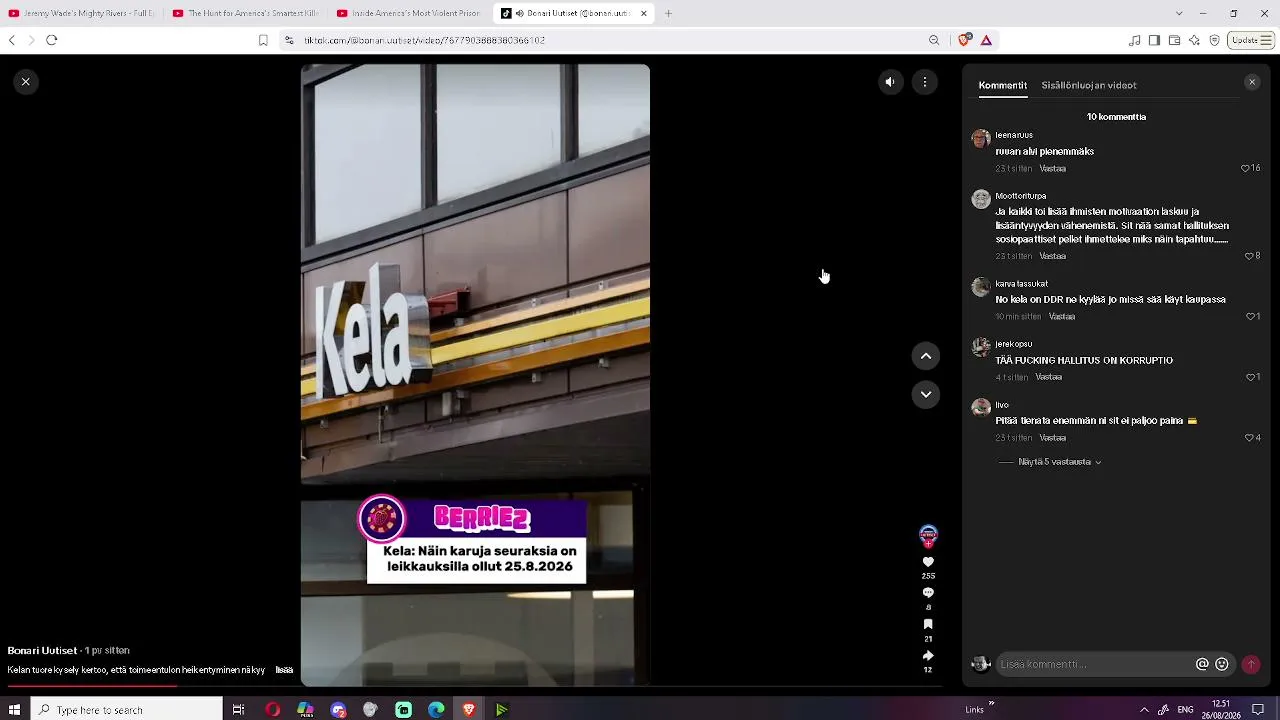Screen dimensions: 1280x720
Task: Switch to the Kommentit tab
Action: [1003, 85]
